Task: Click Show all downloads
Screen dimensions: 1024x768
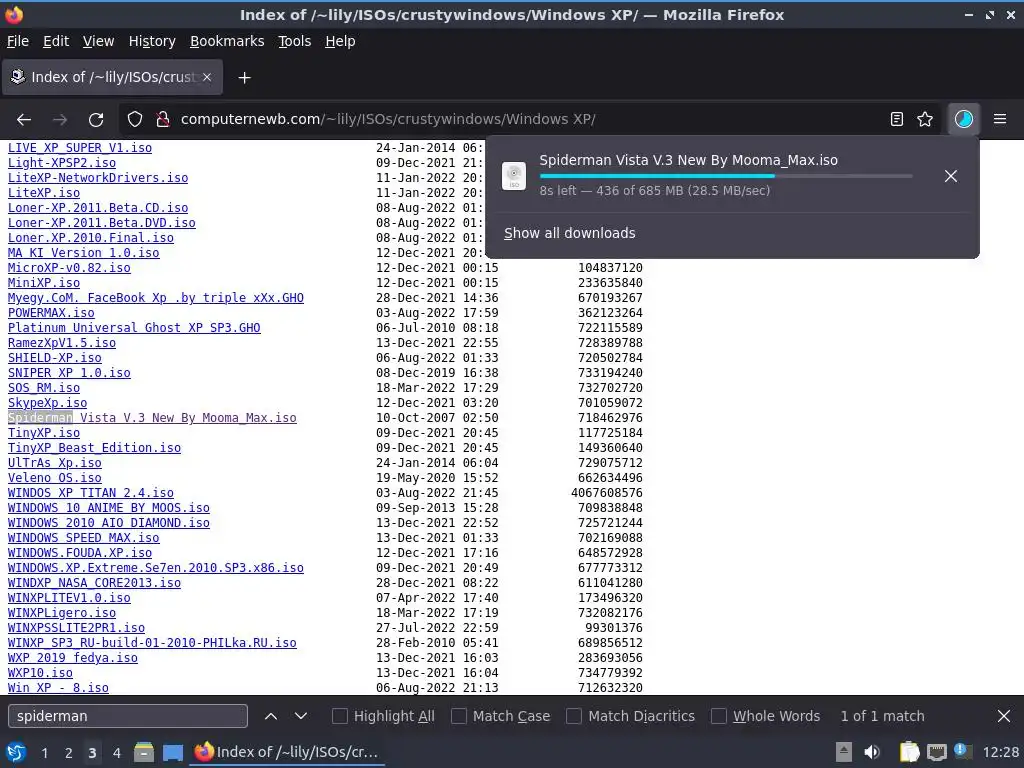Action: [x=569, y=233]
